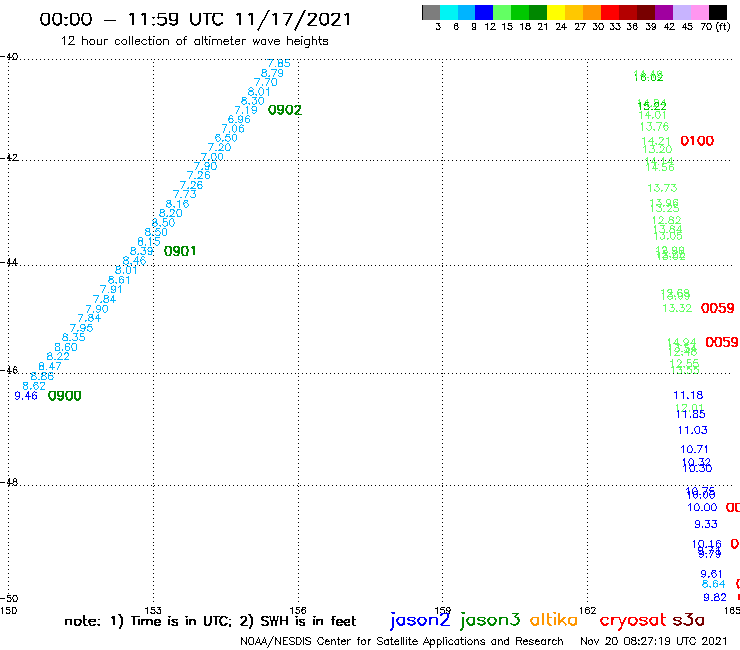Image resolution: width=740 pixels, height=650 pixels.
Task: Click the wave height value 6.50
Action: pos(226,138)
